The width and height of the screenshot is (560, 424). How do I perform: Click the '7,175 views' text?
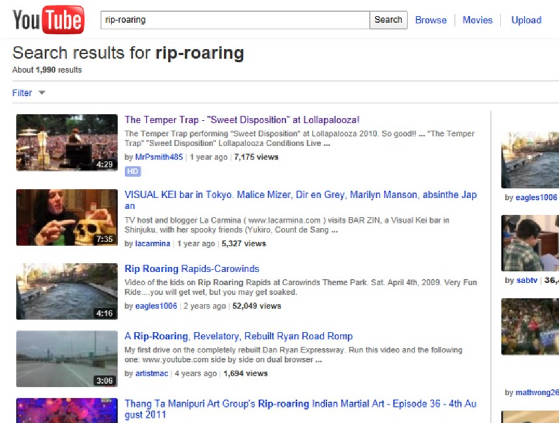click(256, 157)
